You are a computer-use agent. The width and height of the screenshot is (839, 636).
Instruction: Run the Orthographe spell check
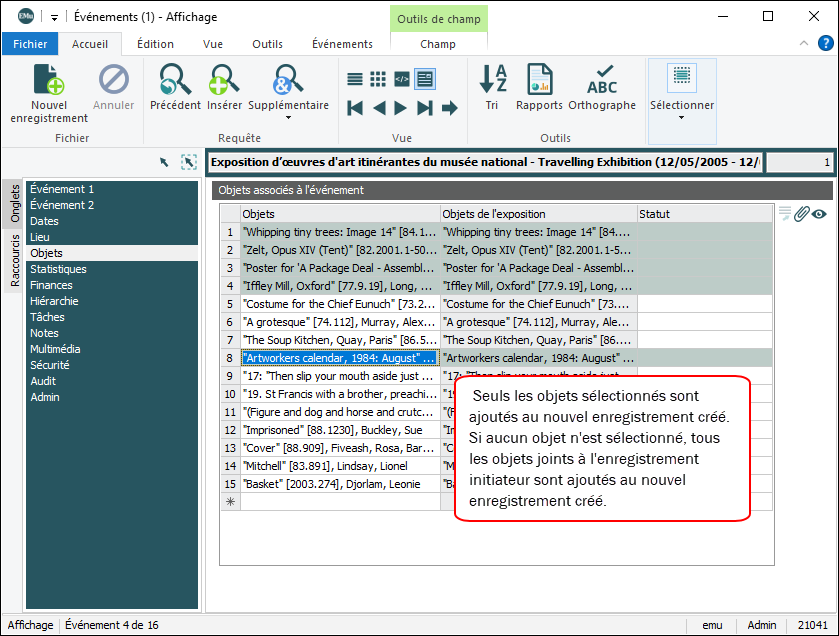[x=602, y=80]
